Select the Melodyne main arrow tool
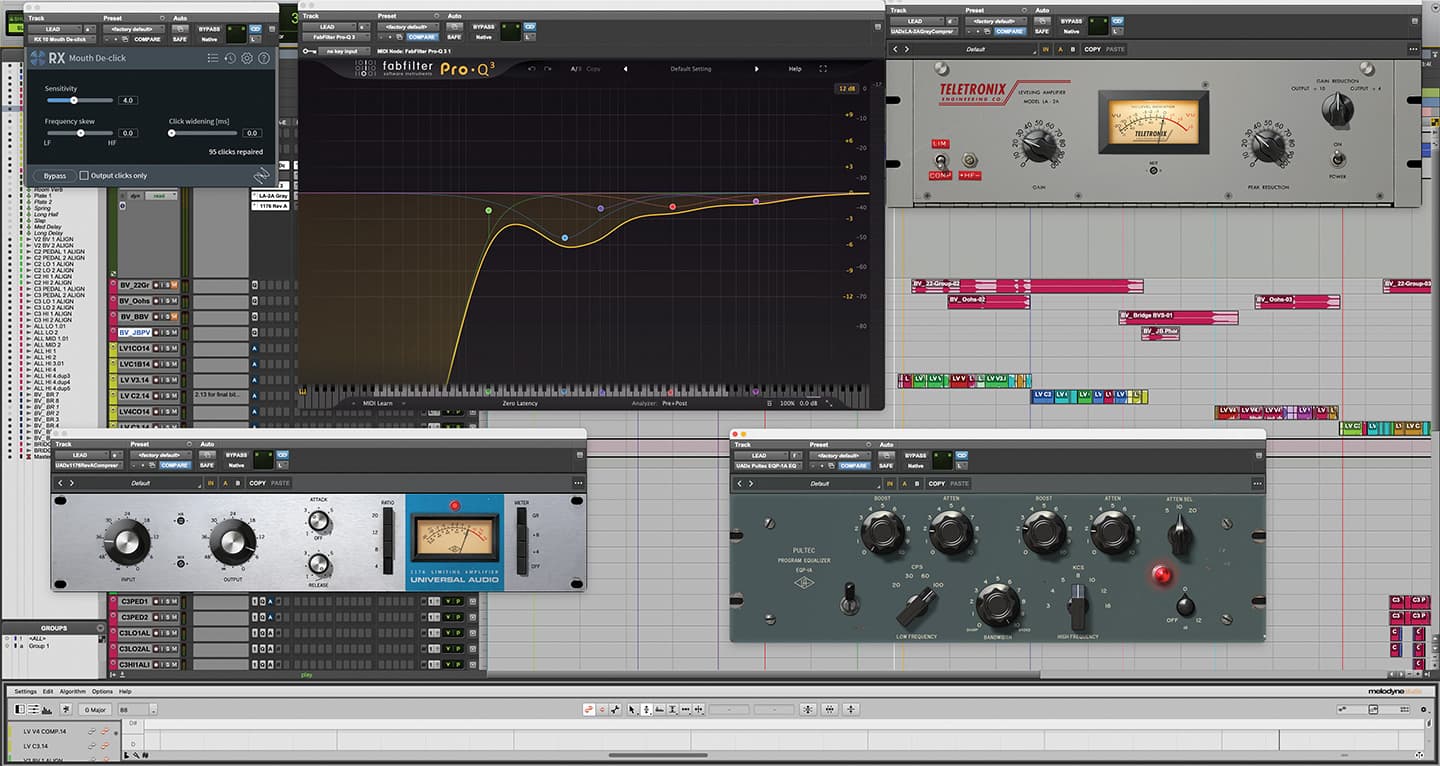The height and width of the screenshot is (766, 1440). point(632,709)
